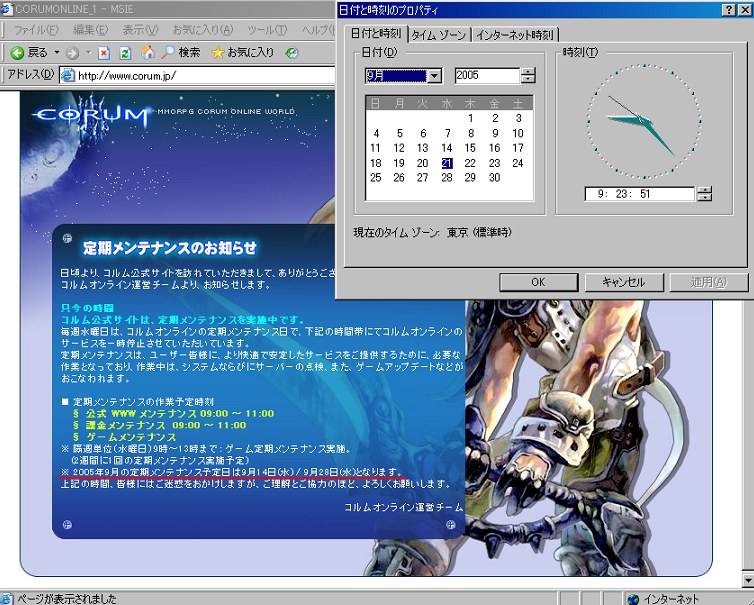Stop page loading with the red X icon

pyautogui.click(x=103, y=53)
